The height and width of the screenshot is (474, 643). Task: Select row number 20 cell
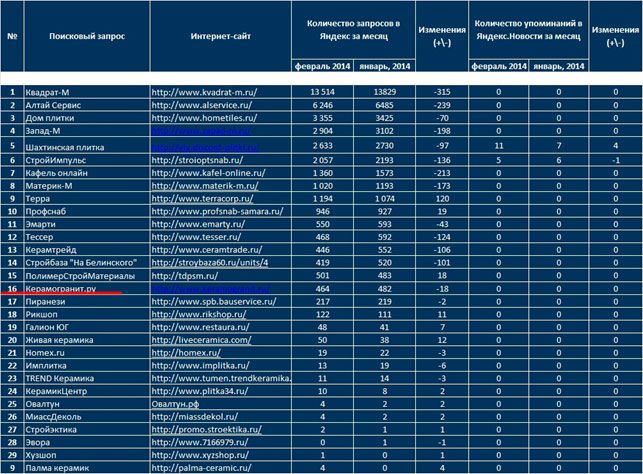[12, 340]
